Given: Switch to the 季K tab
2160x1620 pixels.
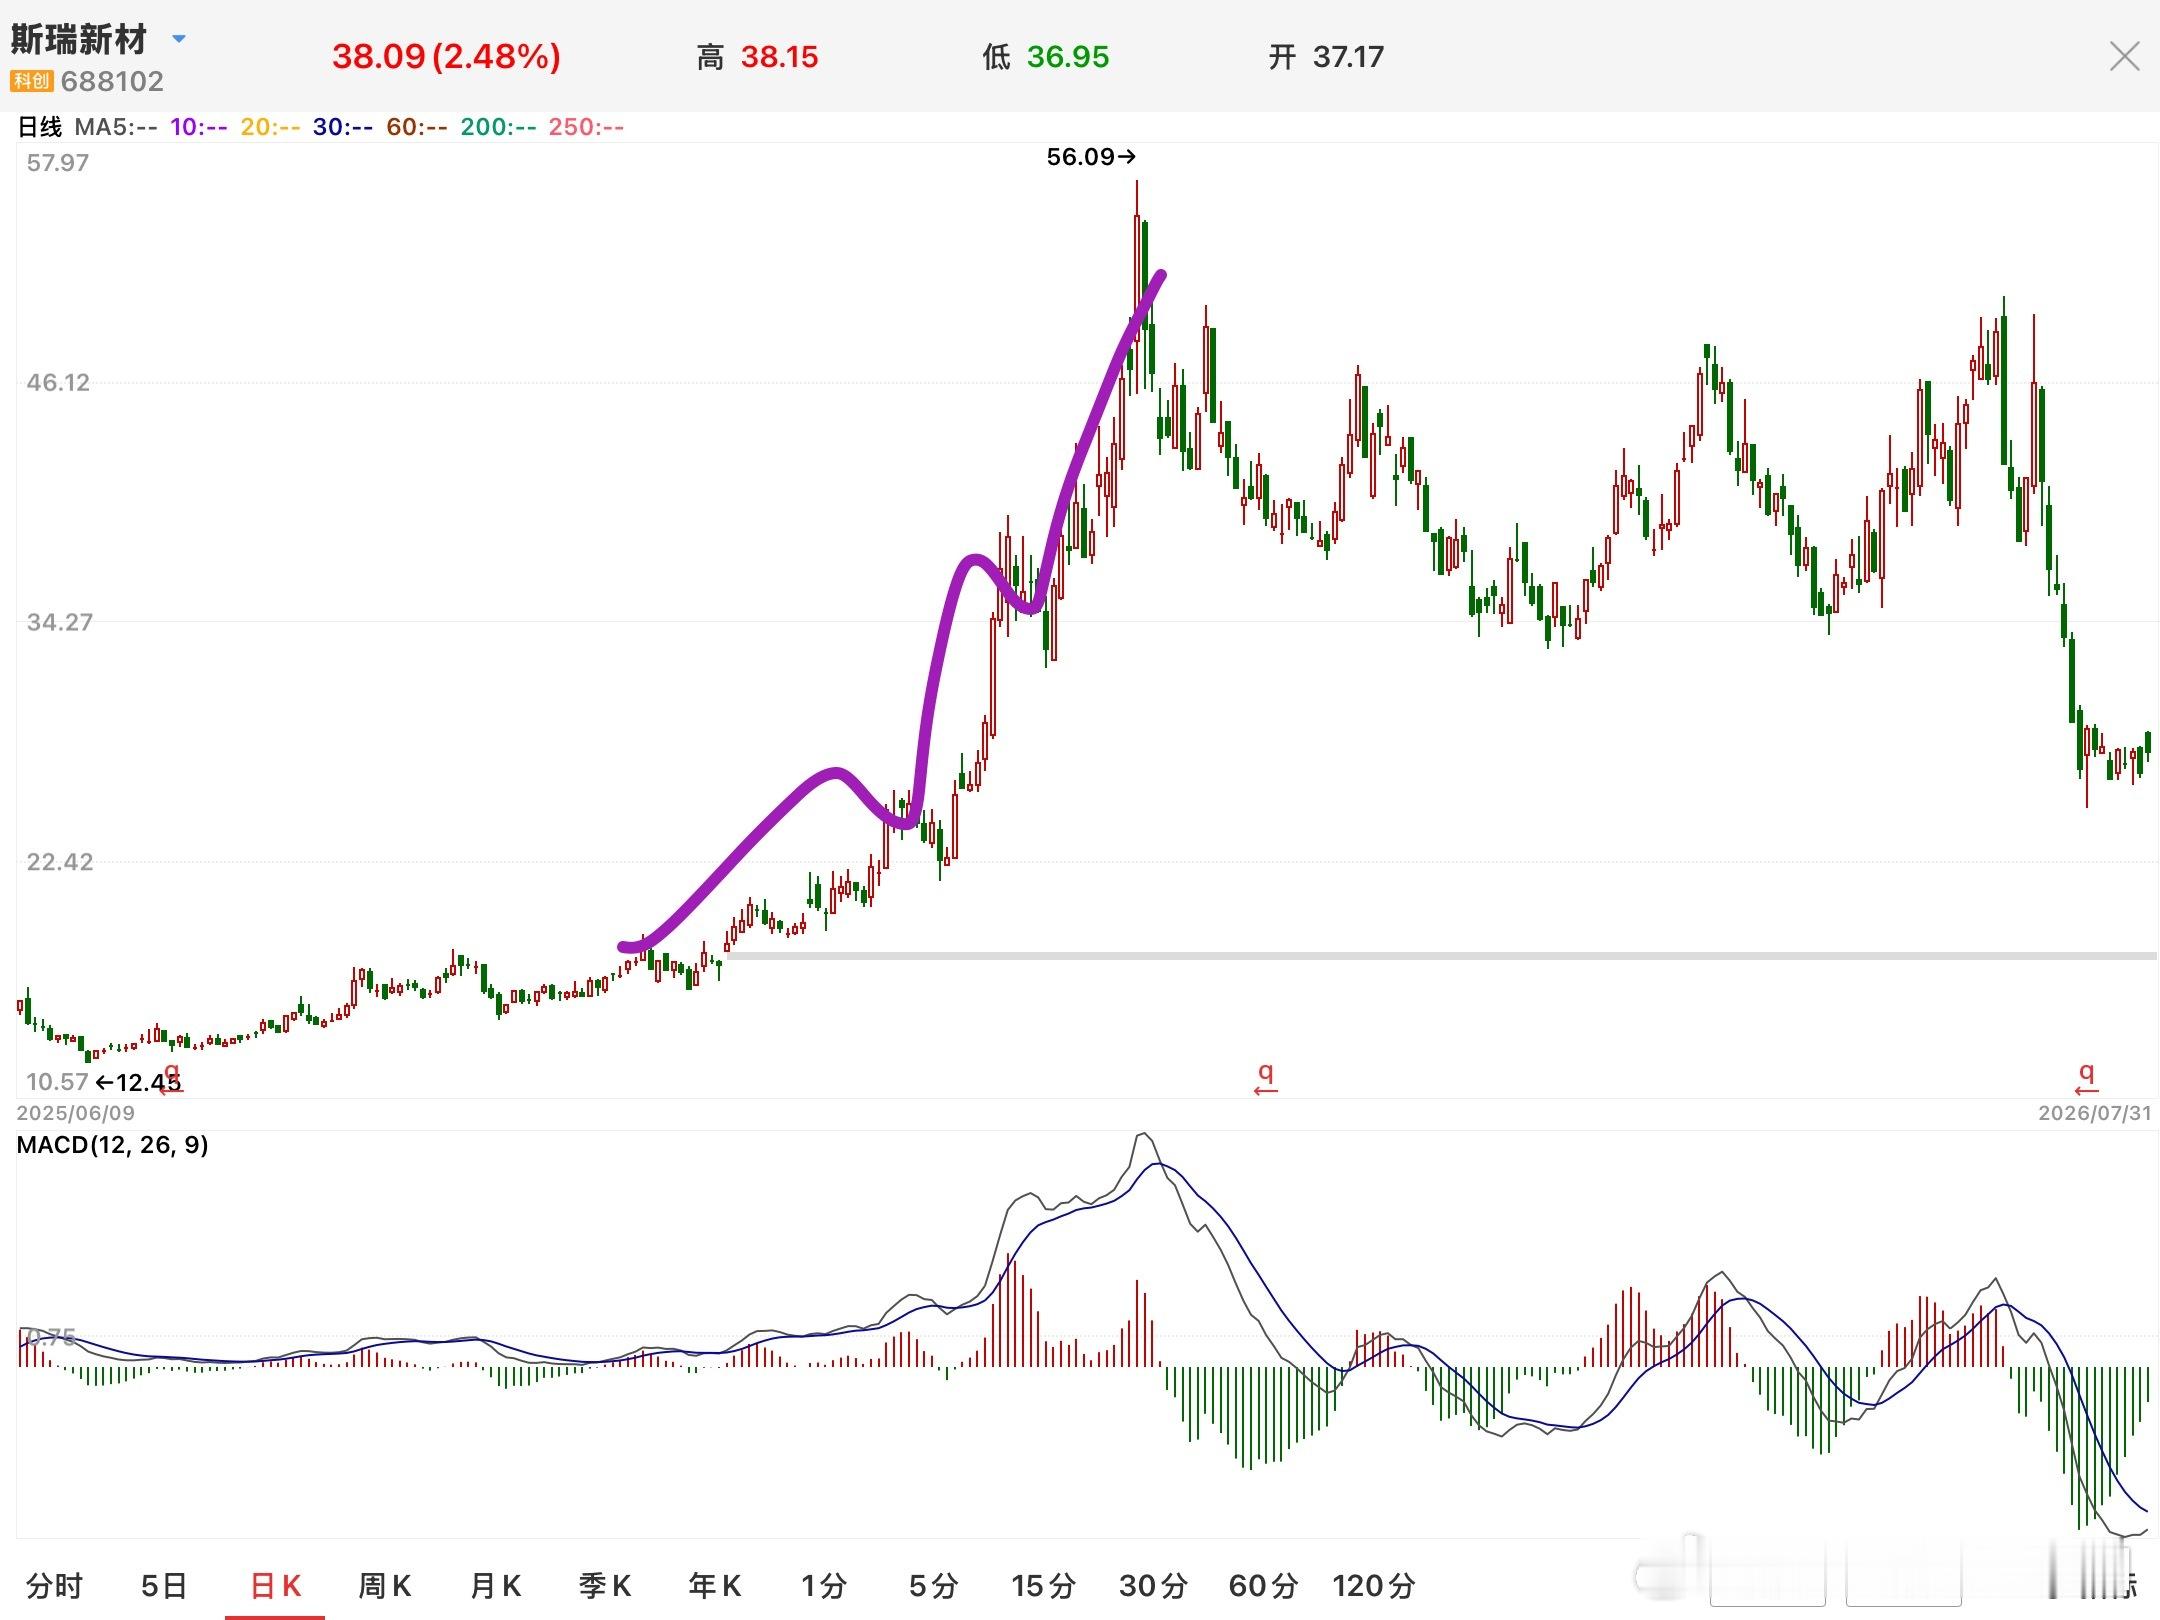Looking at the screenshot, I should click(x=605, y=1586).
